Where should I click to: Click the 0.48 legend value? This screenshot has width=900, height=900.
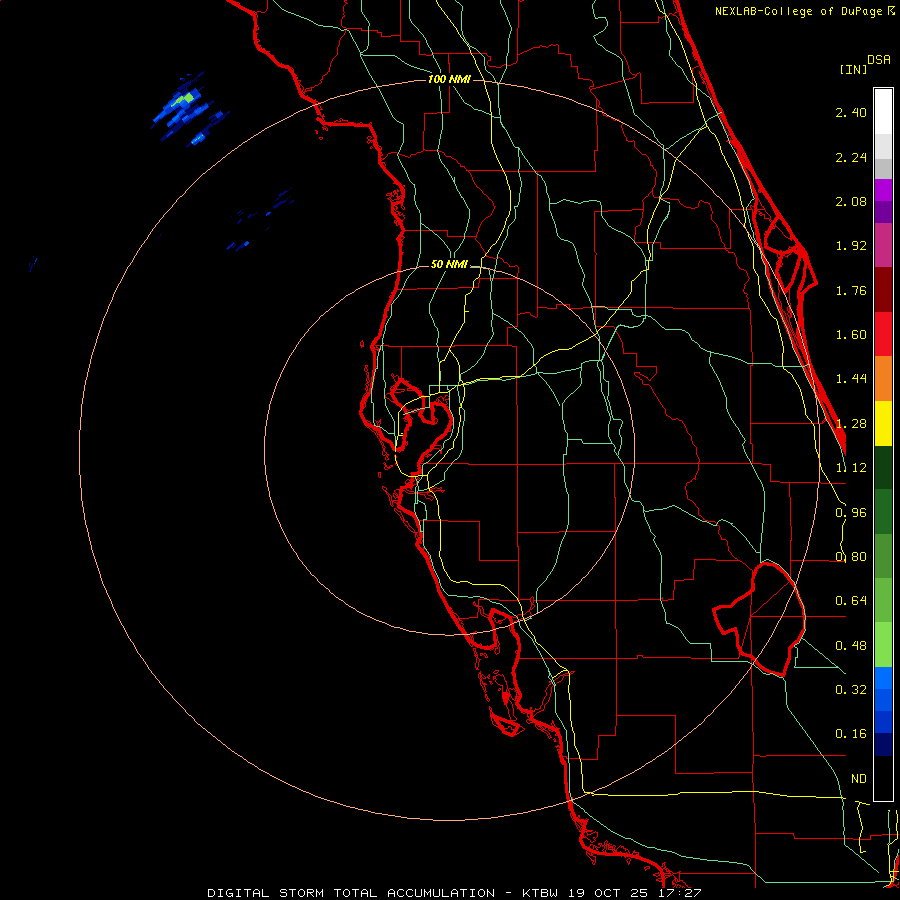click(x=851, y=646)
